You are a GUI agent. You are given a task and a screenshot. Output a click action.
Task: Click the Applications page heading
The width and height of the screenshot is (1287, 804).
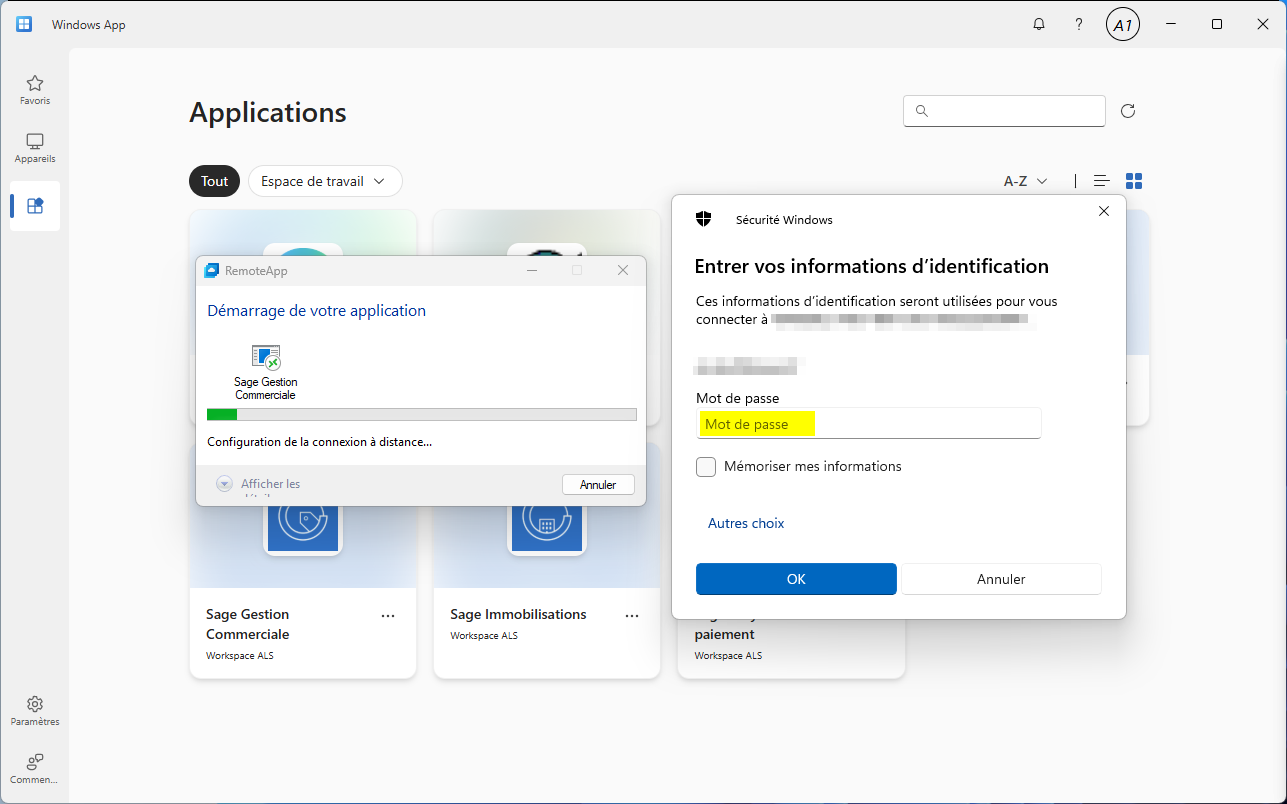point(268,112)
